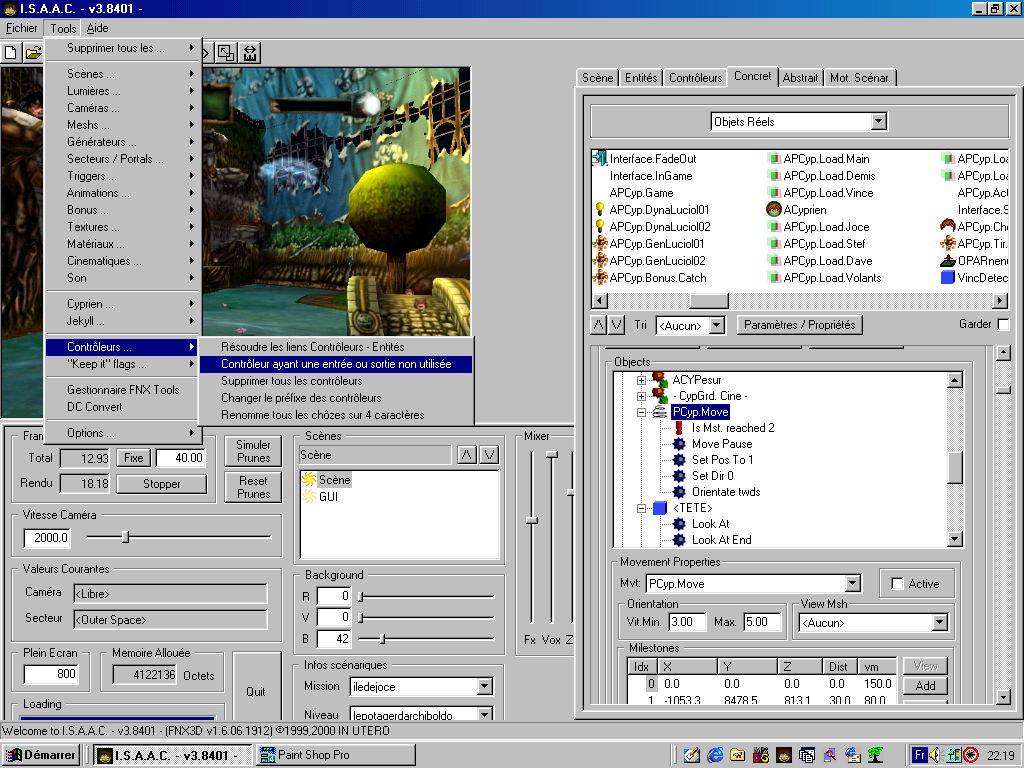
Task: Select the ACyprien character face icon
Action: coord(773,210)
